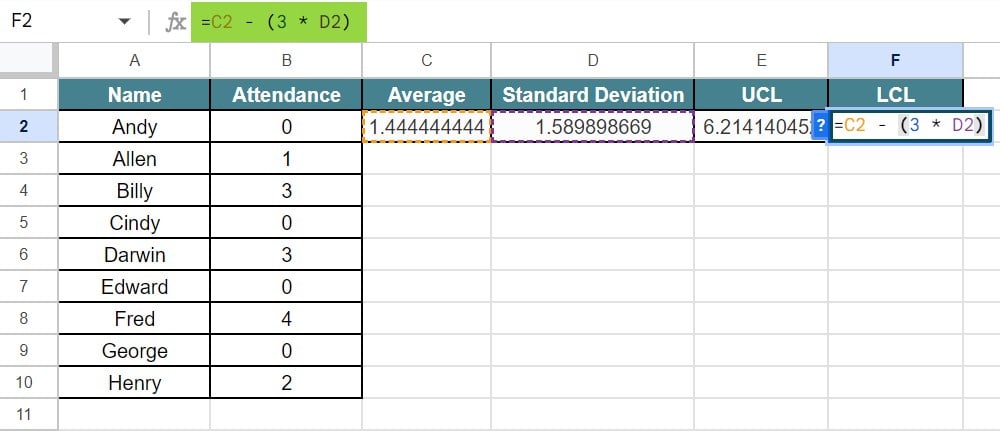Select column F header
This screenshot has height=431, width=1000.
coord(895,61)
